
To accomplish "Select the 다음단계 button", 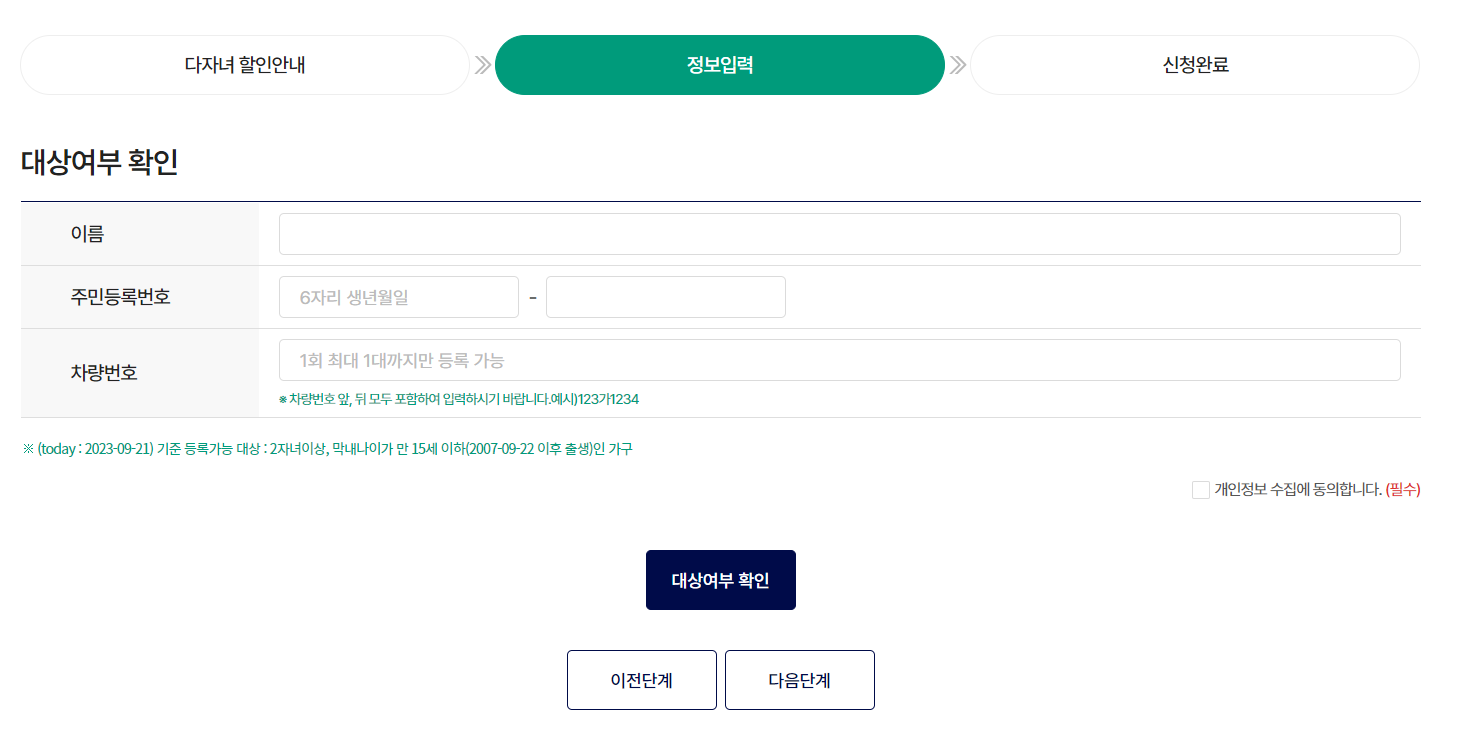I will [799, 679].
